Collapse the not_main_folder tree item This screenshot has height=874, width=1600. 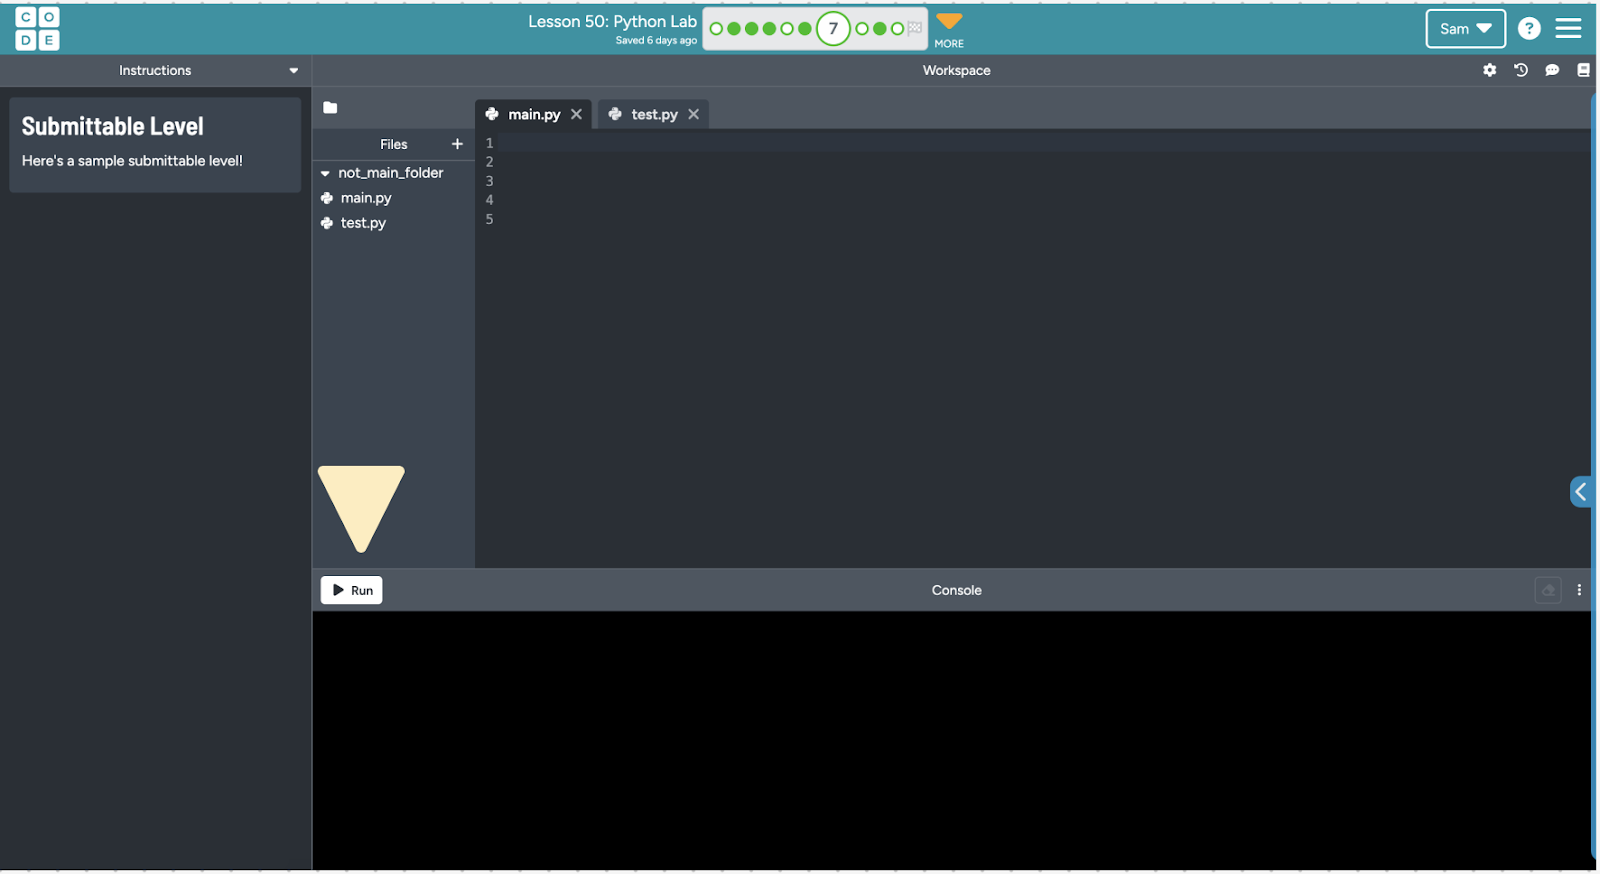325,173
